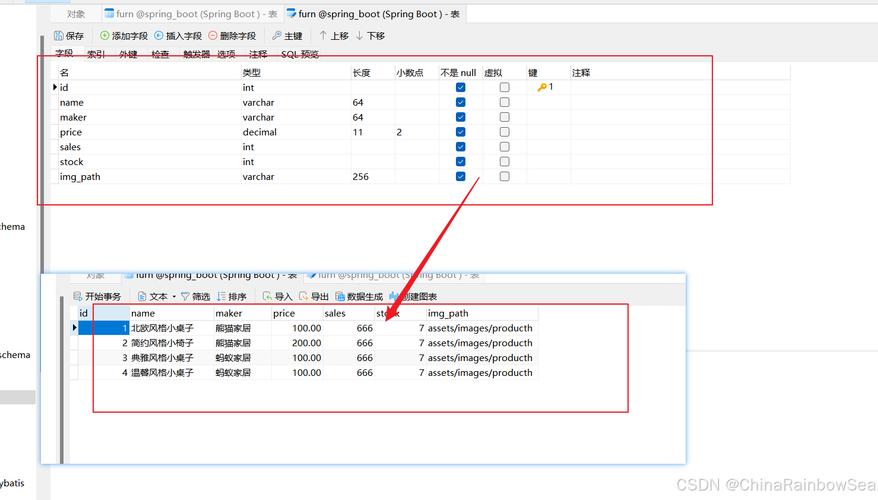
Task: Open the first furn @spring_boot tab
Action: point(191,14)
